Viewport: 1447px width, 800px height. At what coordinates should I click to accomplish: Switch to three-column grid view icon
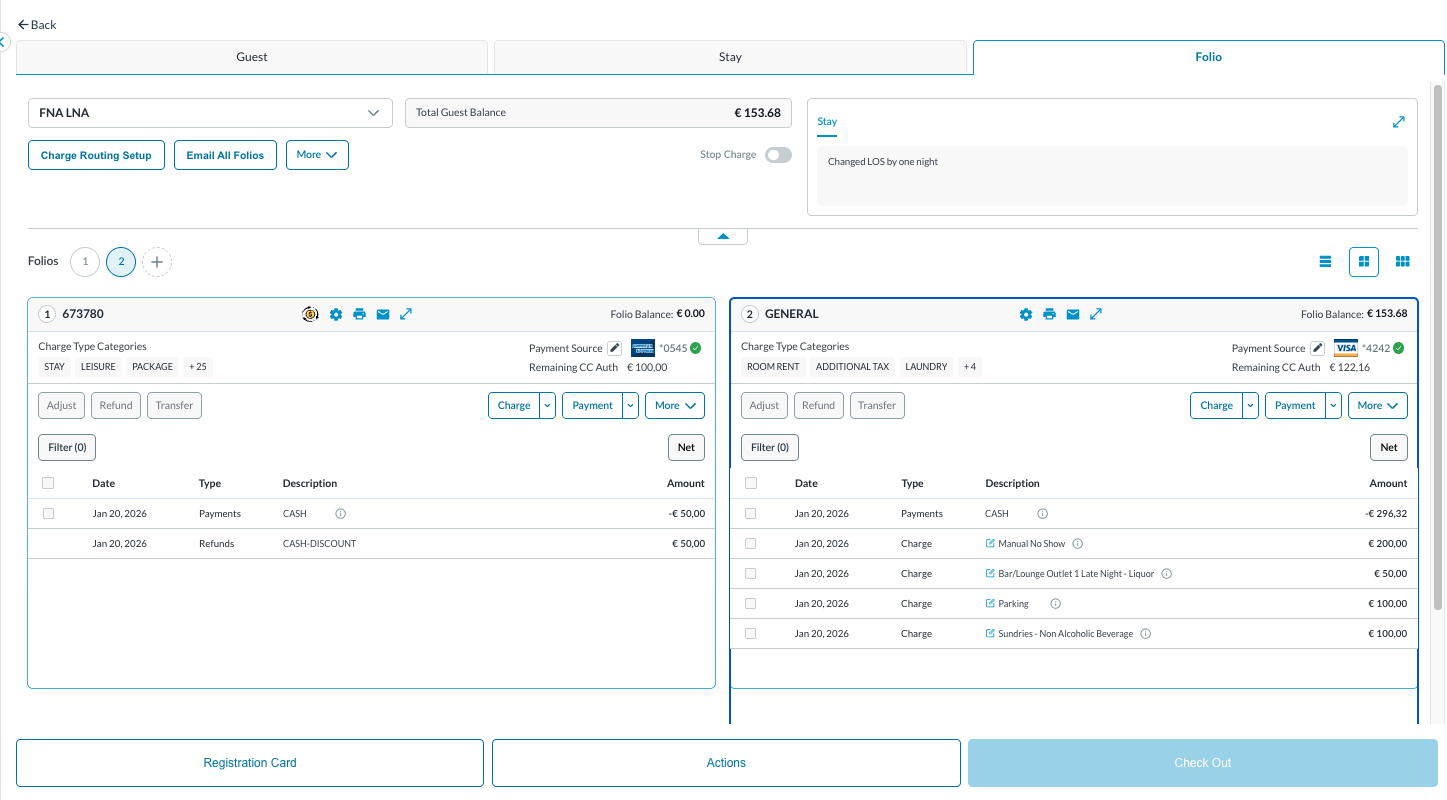pyautogui.click(x=1403, y=262)
